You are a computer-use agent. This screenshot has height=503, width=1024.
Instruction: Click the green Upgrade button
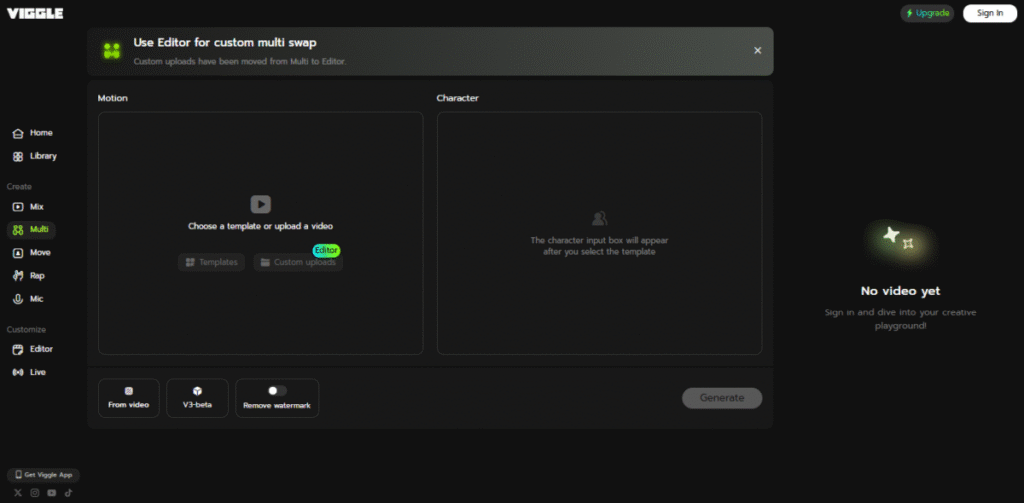click(927, 13)
